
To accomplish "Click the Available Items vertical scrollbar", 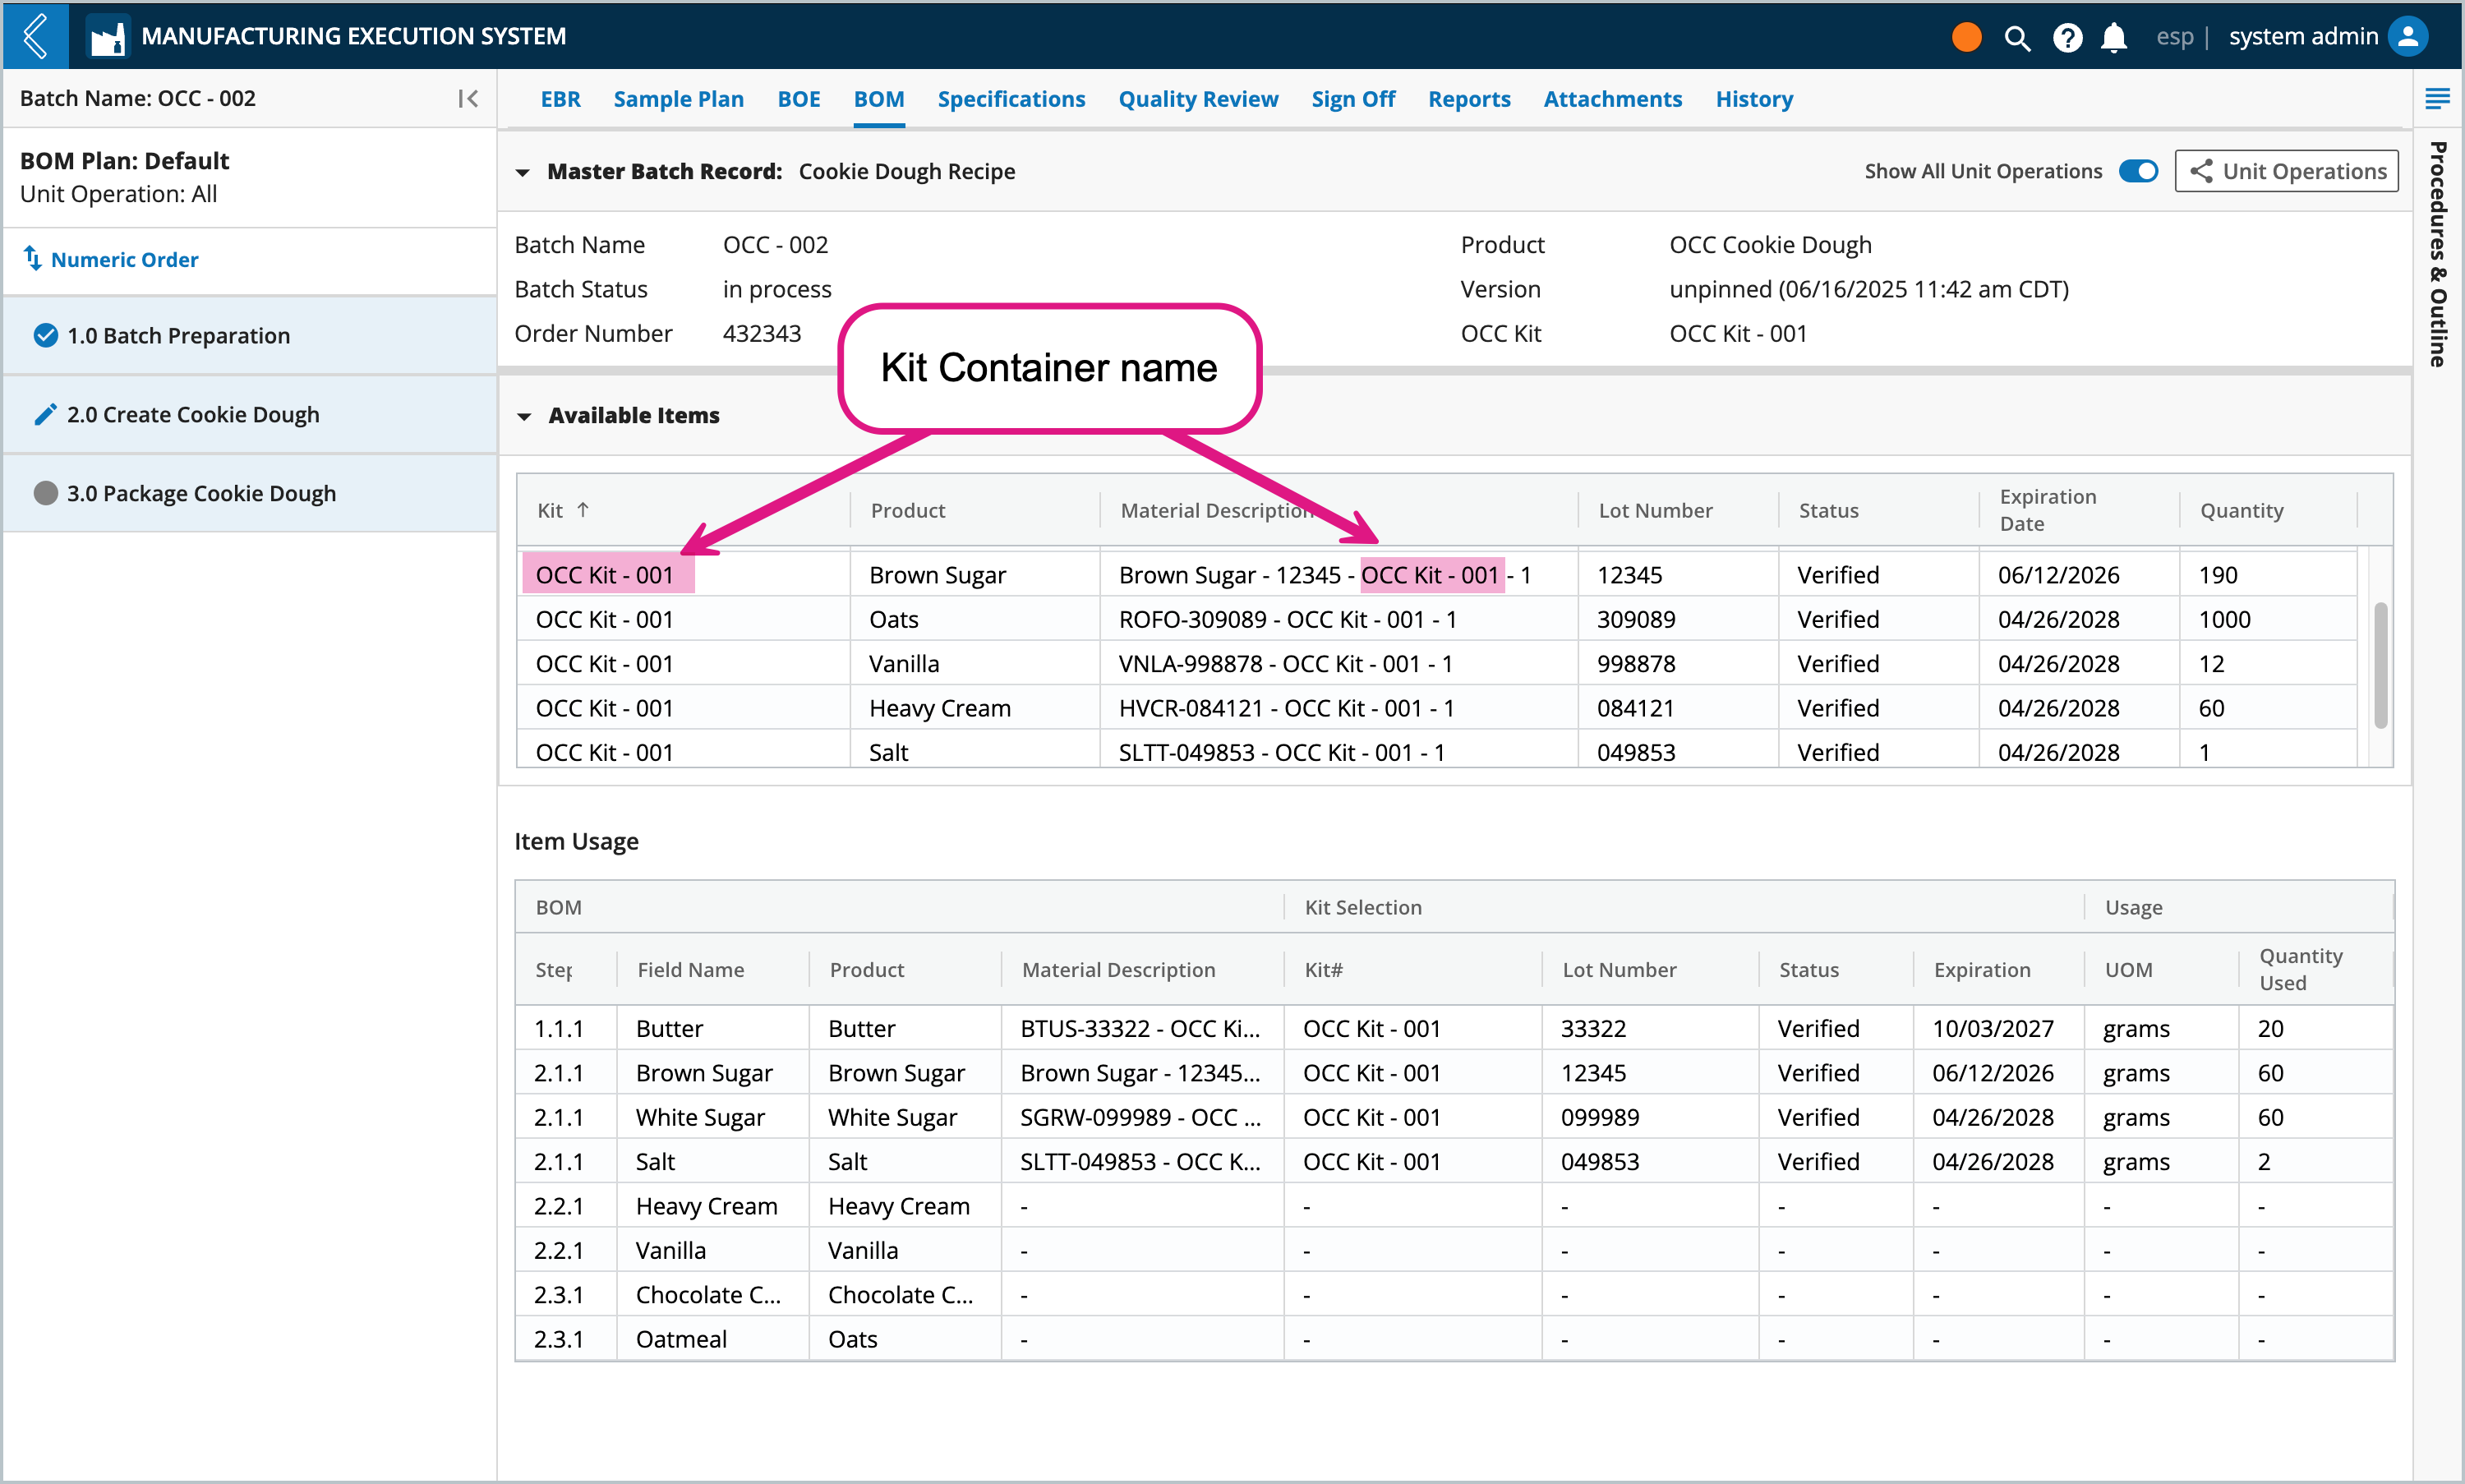I will click(x=2380, y=665).
